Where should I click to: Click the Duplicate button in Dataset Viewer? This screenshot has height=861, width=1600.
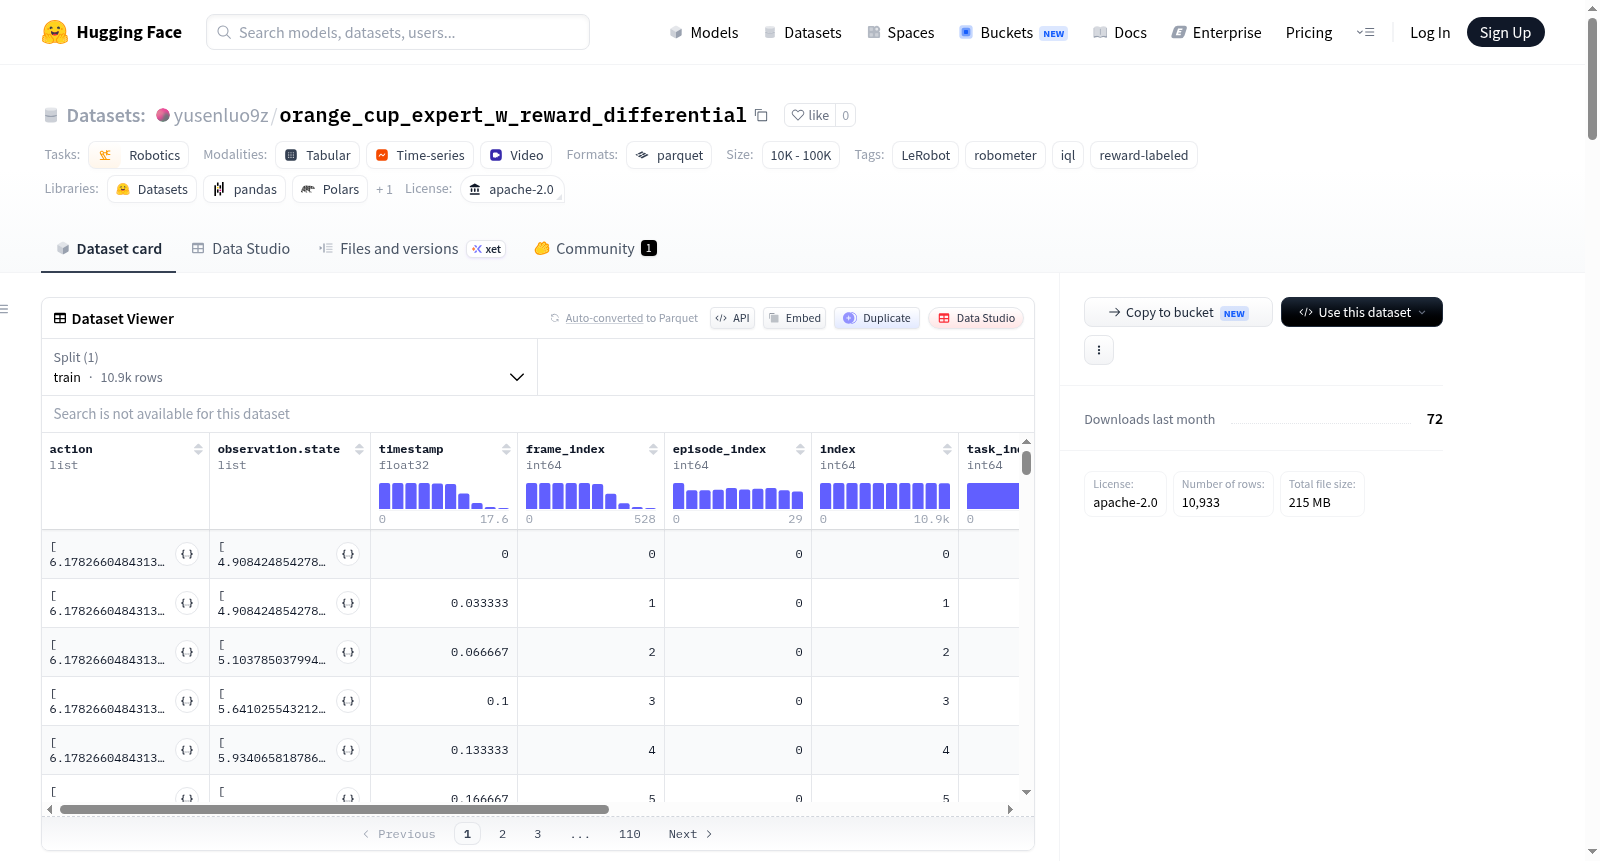(x=877, y=318)
